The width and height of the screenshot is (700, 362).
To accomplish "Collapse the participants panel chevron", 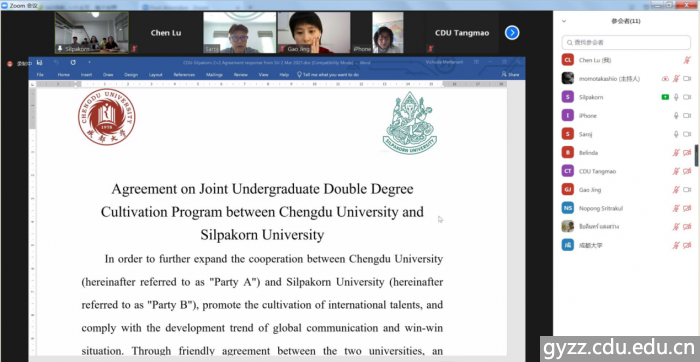I will tap(564, 21).
